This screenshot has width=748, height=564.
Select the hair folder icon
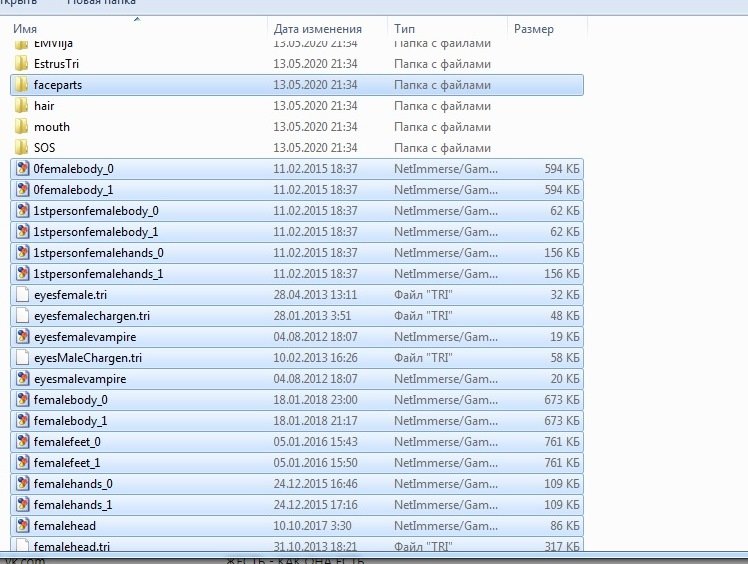coord(22,106)
